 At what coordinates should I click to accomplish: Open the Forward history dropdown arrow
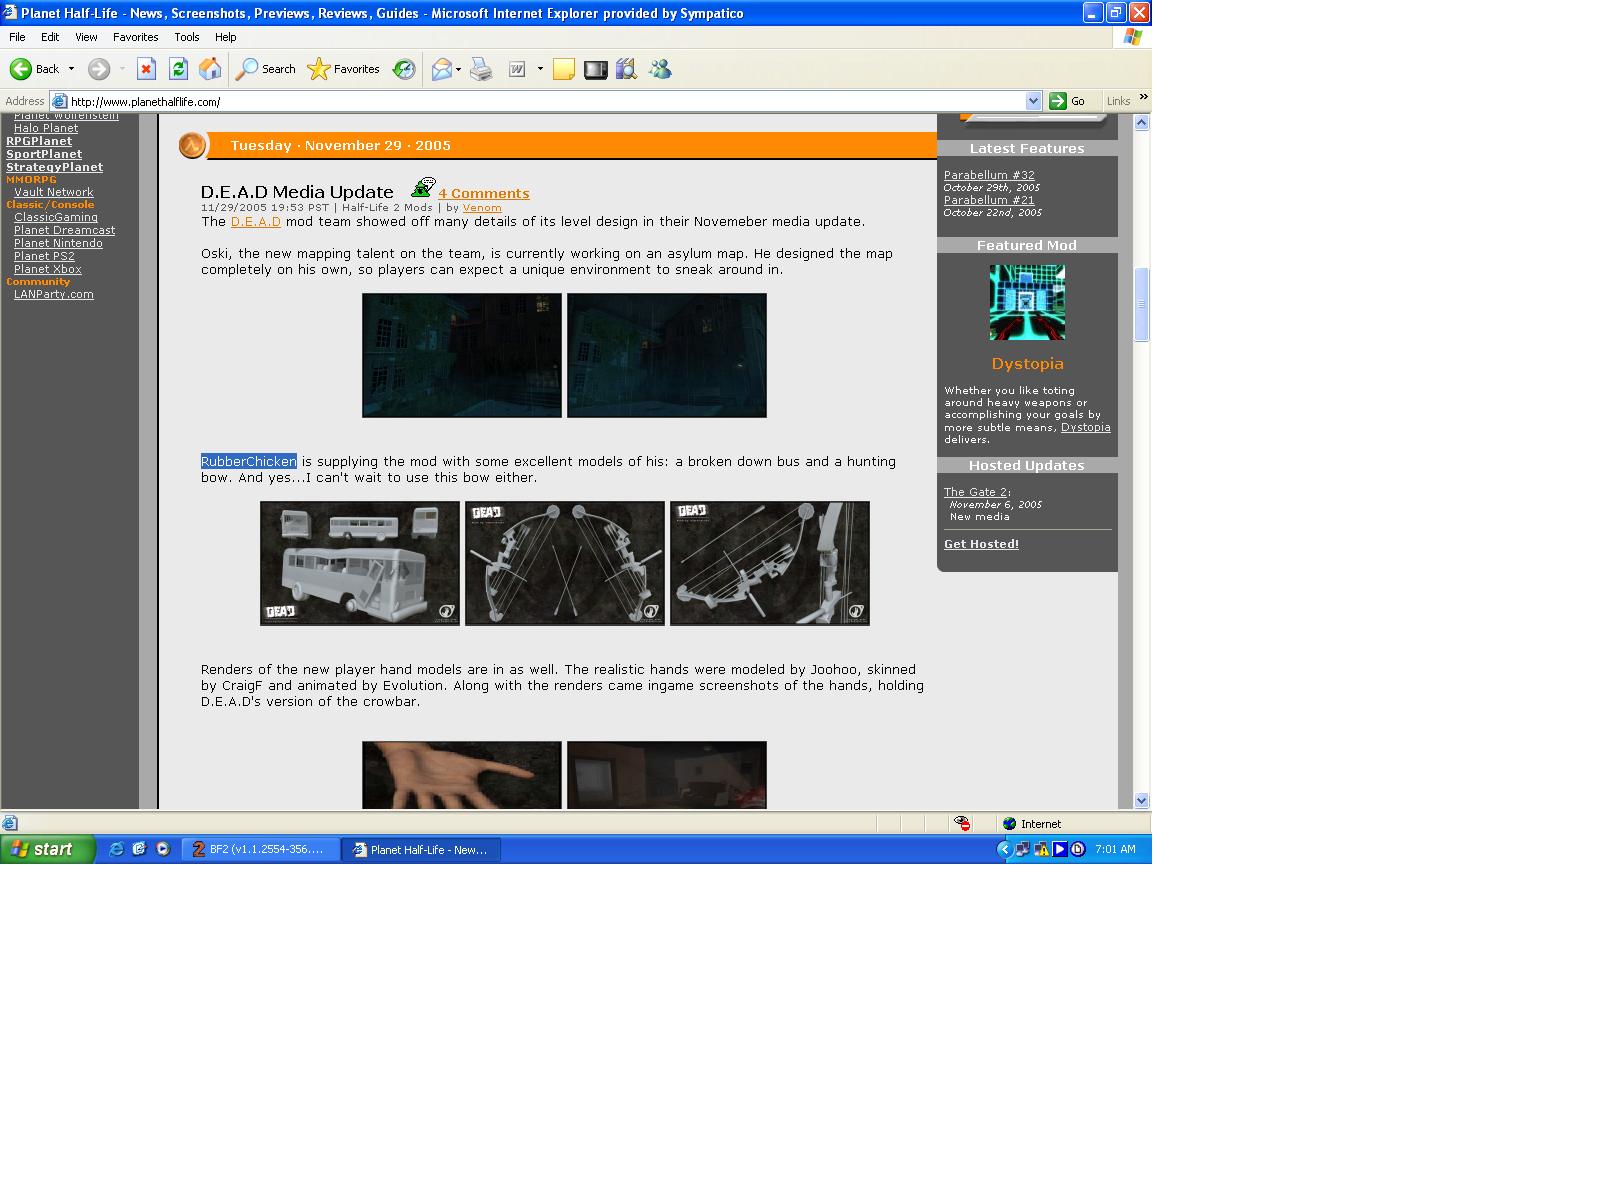tap(122, 69)
